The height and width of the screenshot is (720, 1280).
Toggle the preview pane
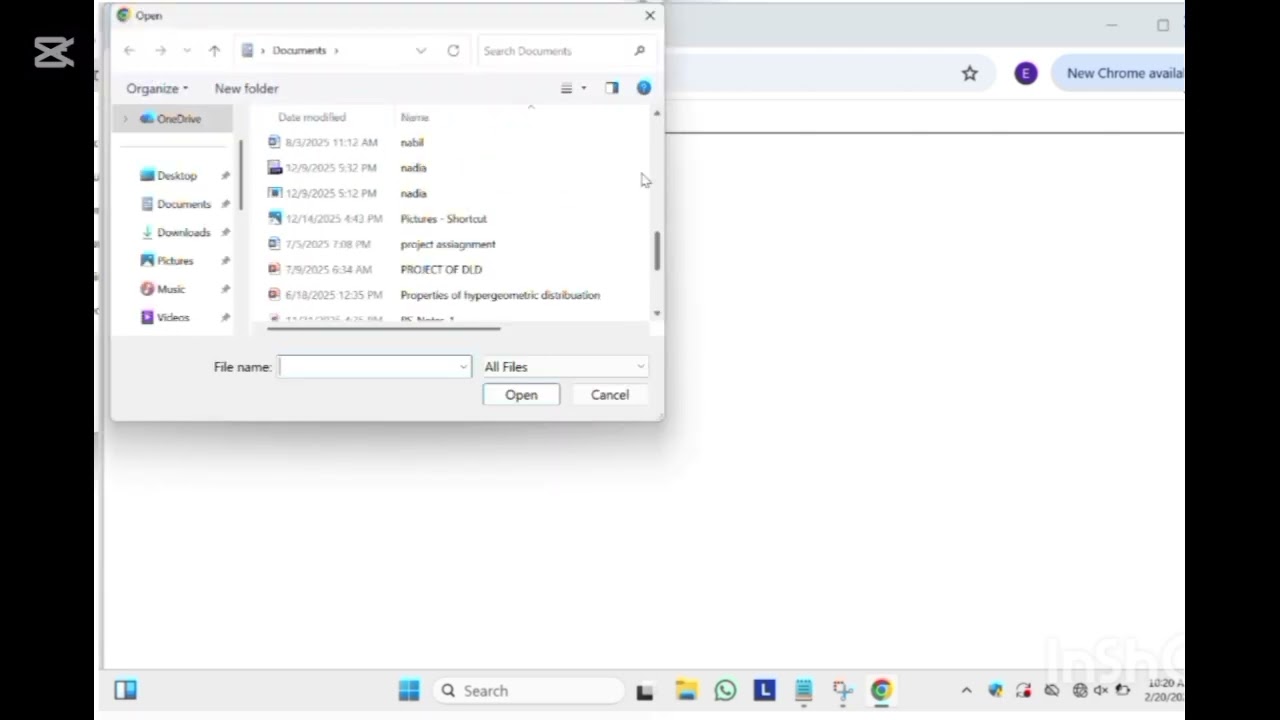[612, 88]
